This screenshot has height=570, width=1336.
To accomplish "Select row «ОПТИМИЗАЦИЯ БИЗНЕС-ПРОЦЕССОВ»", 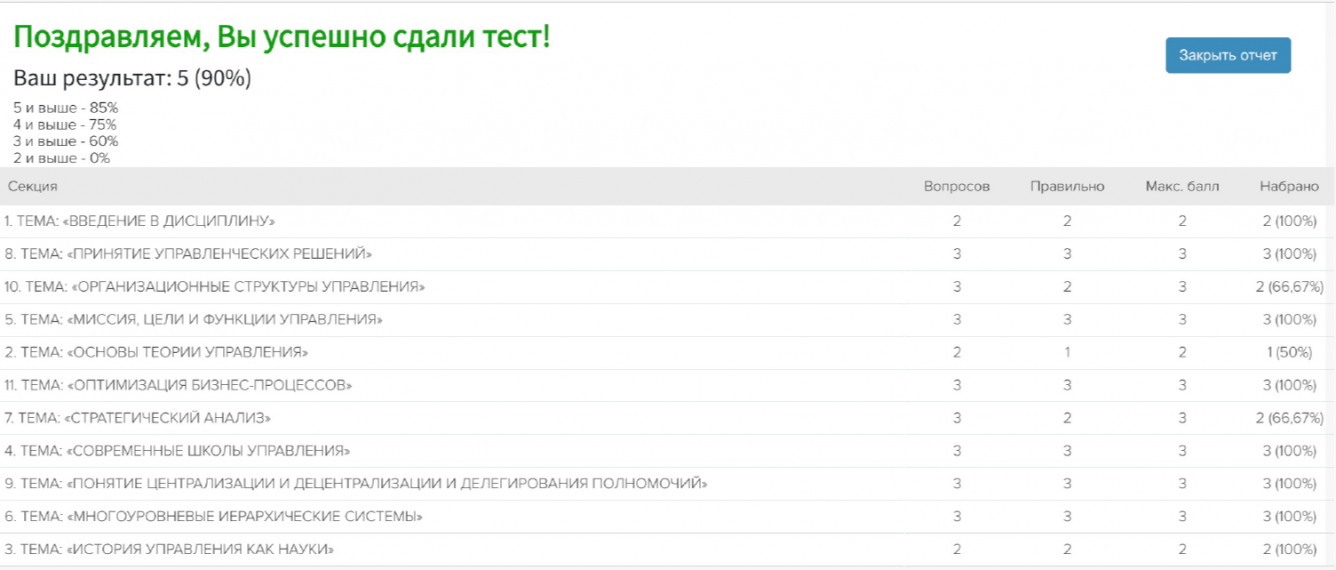I will point(668,385).
